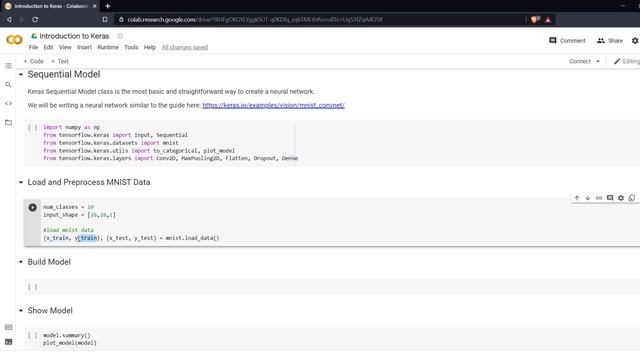The image size is (640, 360).
Task: Click the Connect button
Action: pos(580,61)
